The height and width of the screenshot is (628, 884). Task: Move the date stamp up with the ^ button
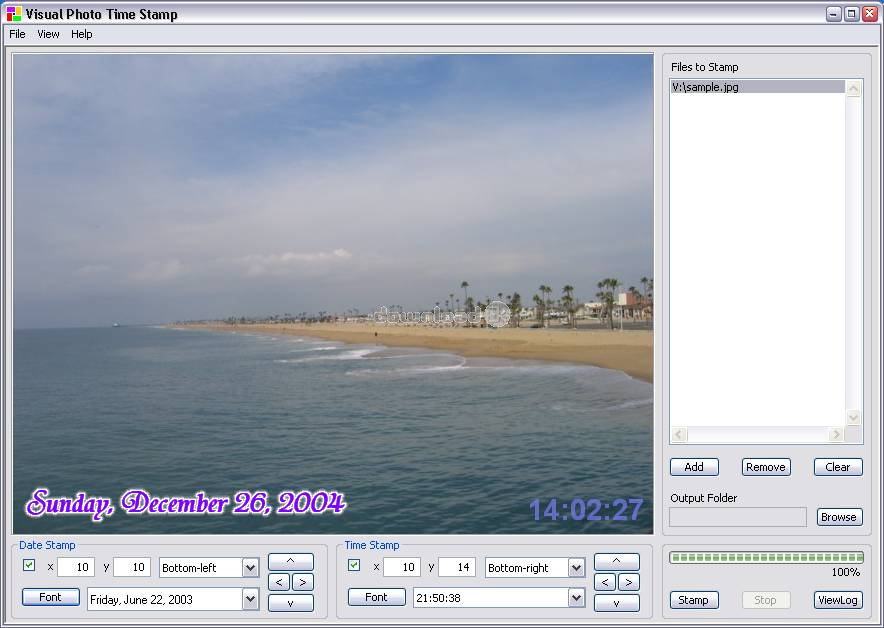pyautogui.click(x=291, y=561)
